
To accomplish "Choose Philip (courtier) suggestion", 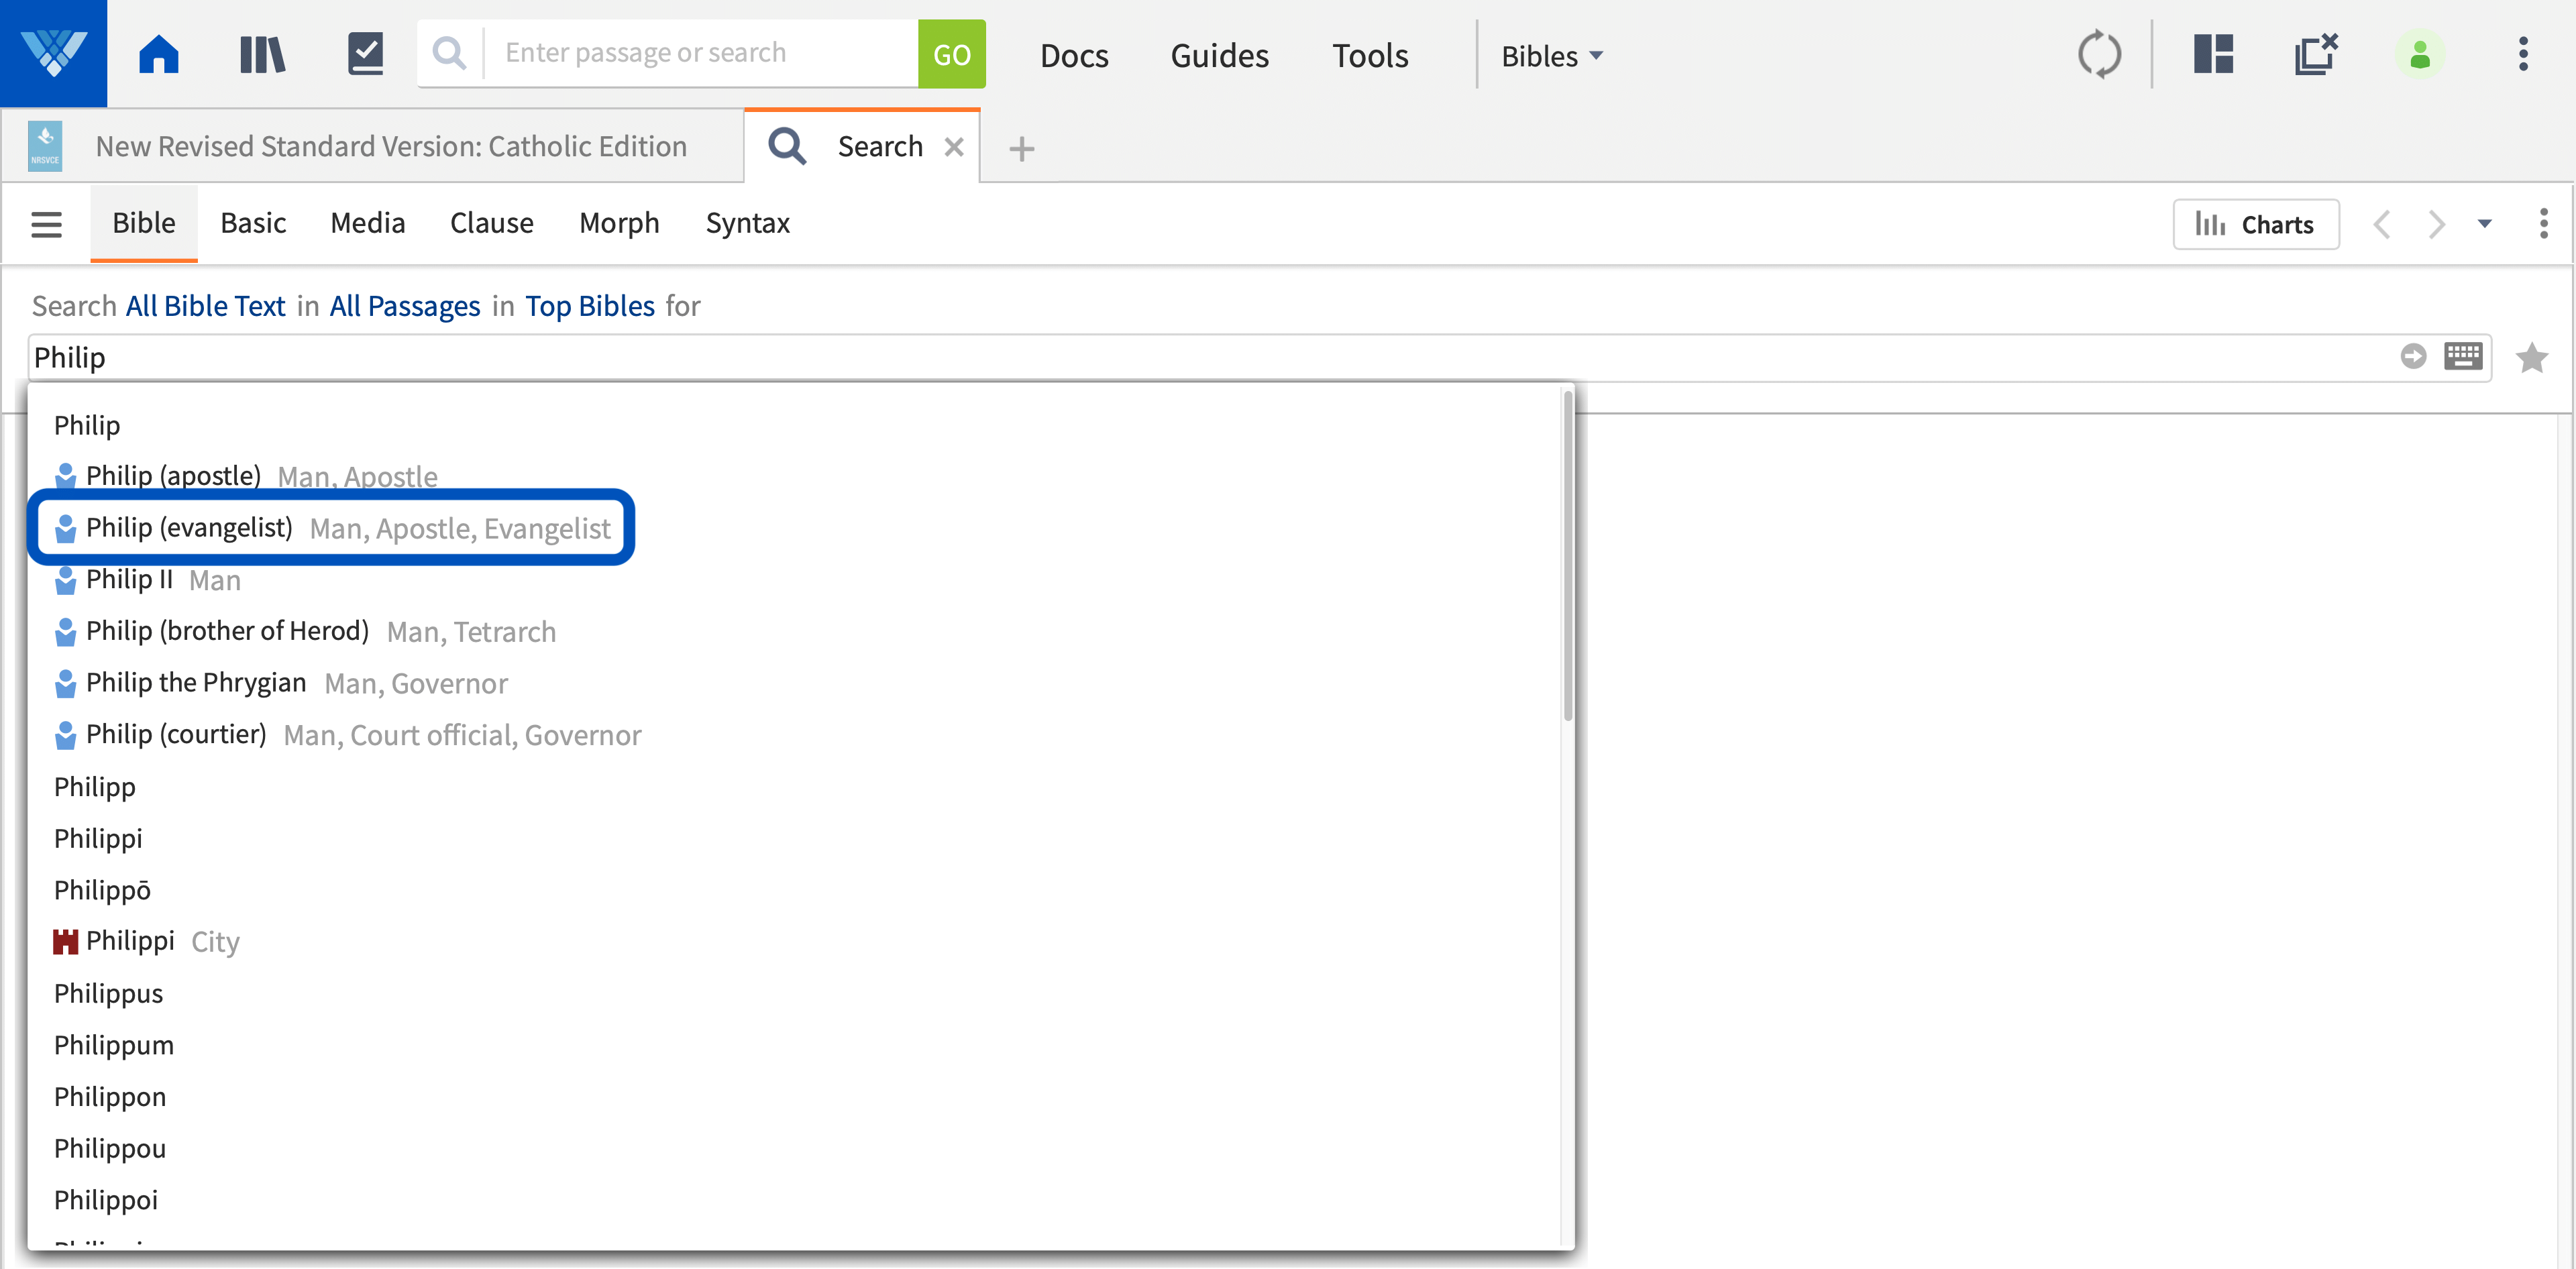I will tap(348, 735).
